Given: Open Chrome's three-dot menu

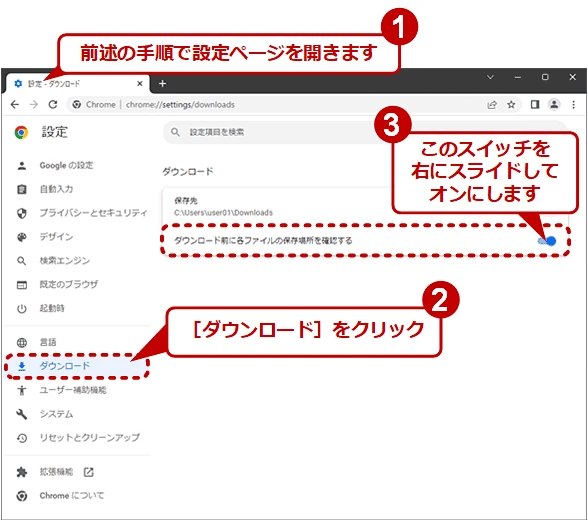Looking at the screenshot, I should coord(573,105).
